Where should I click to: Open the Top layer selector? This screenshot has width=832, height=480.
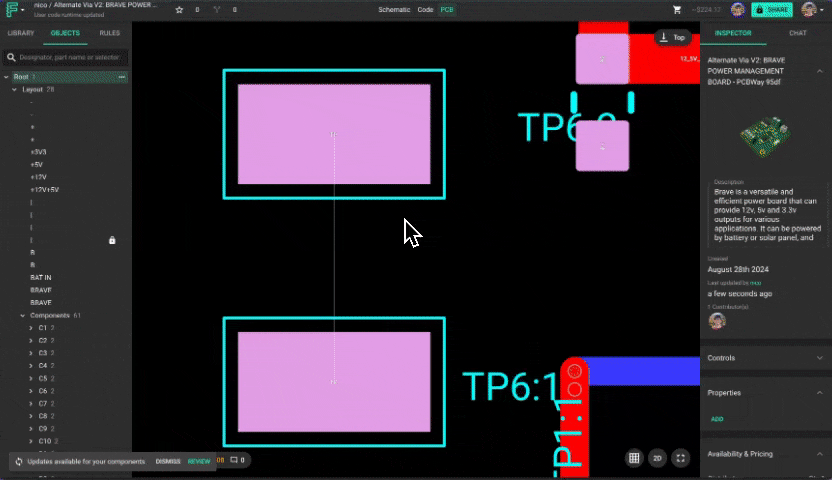coord(672,38)
